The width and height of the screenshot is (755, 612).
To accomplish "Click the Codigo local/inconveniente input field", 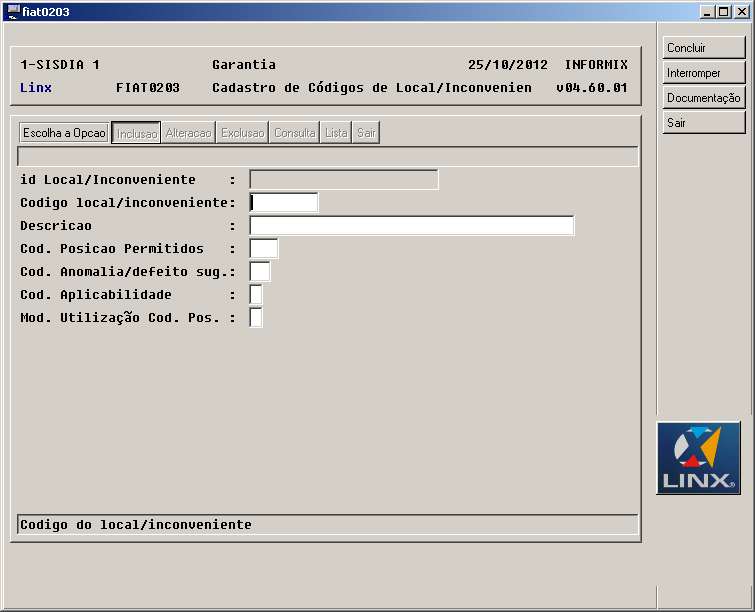I will click(284, 202).
